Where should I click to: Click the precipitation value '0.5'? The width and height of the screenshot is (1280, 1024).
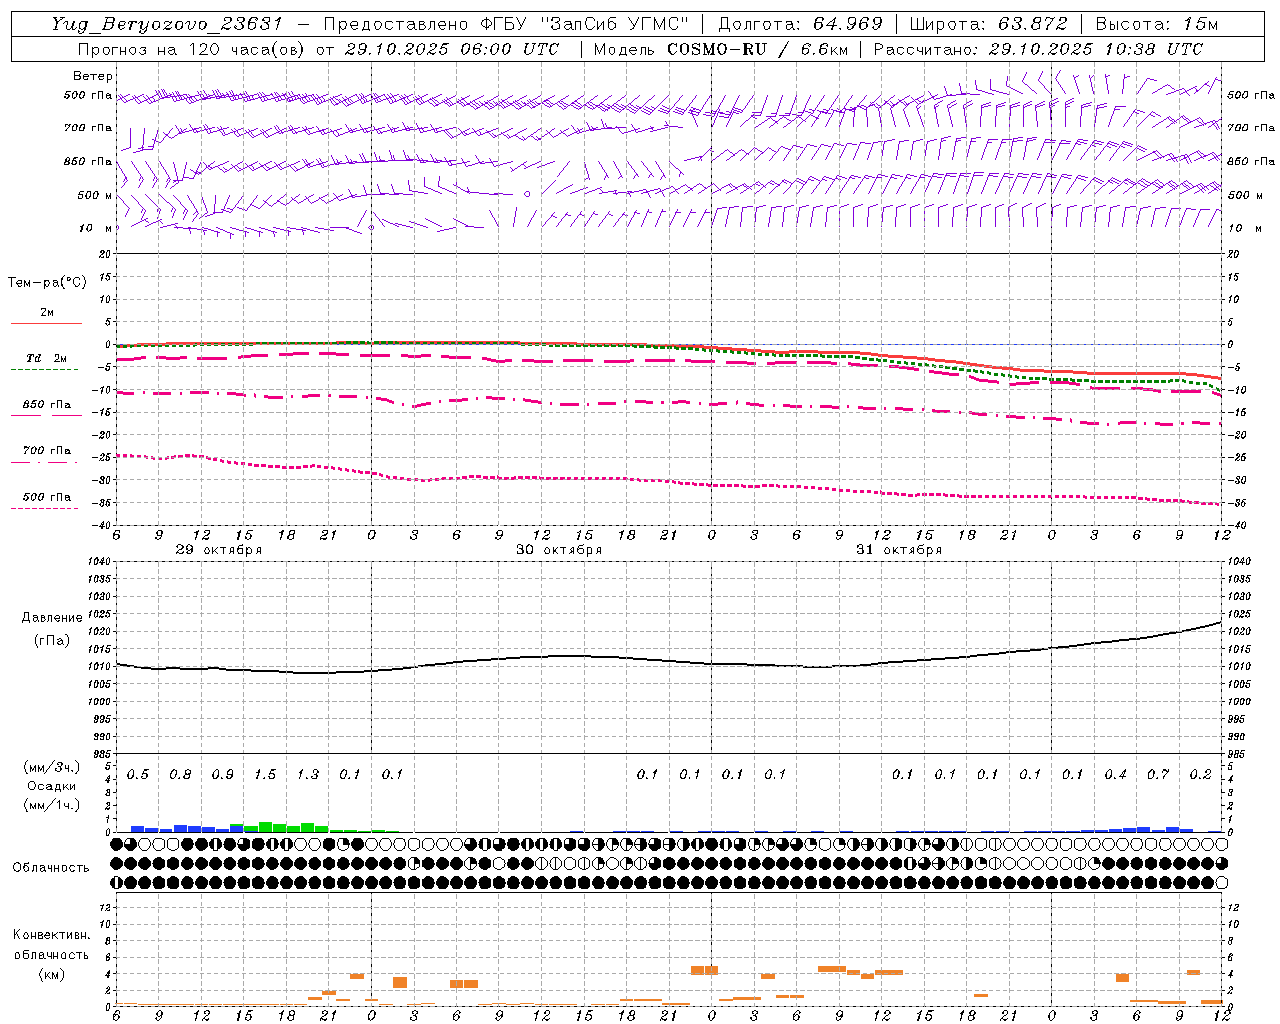(x=138, y=775)
